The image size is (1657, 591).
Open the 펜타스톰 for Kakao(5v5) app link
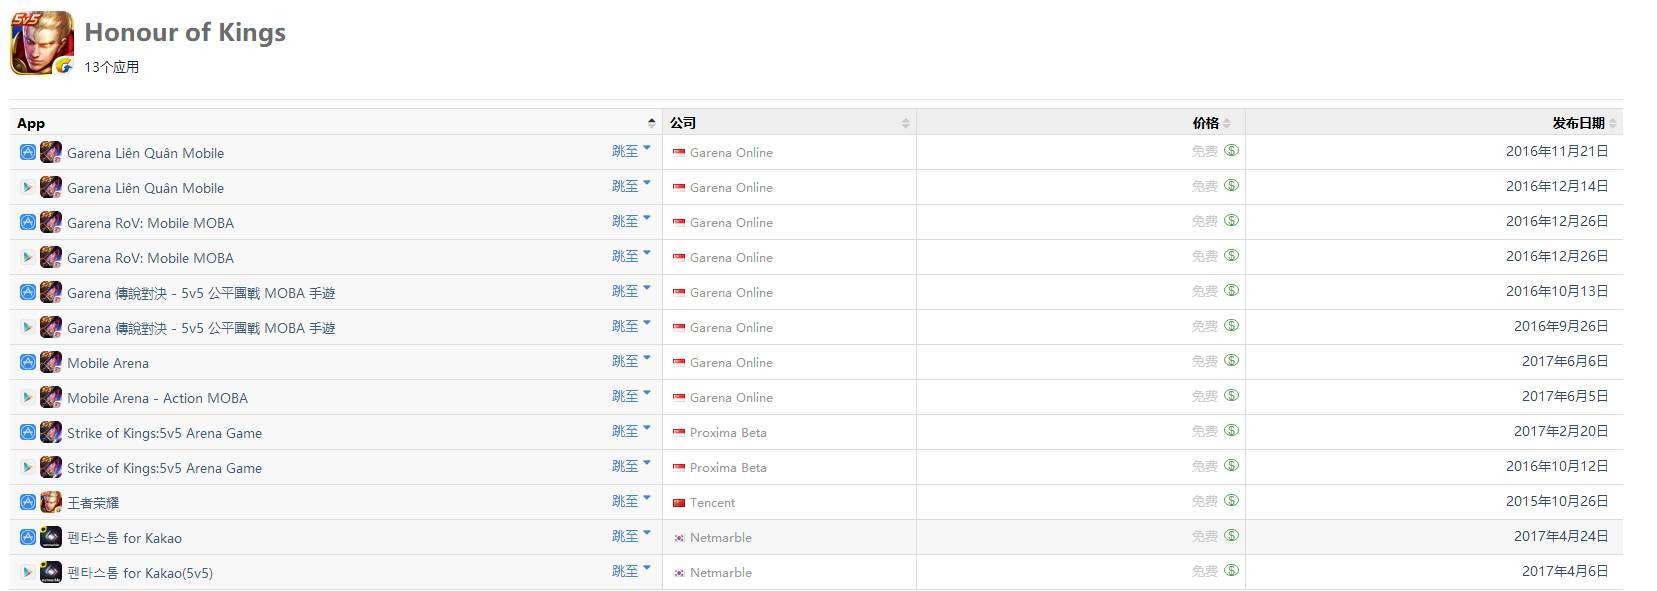(140, 573)
